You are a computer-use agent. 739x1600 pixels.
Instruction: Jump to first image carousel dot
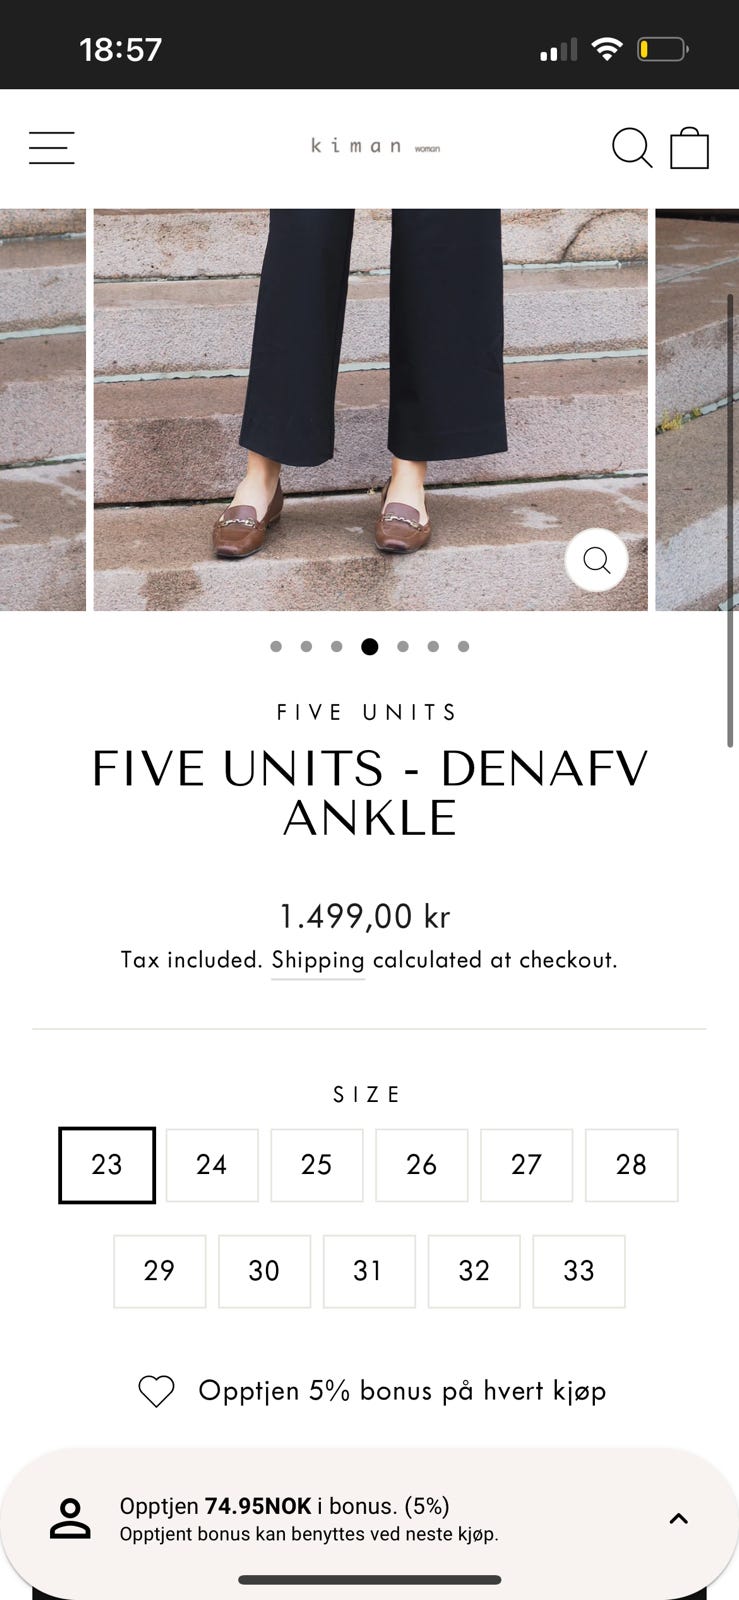point(276,647)
